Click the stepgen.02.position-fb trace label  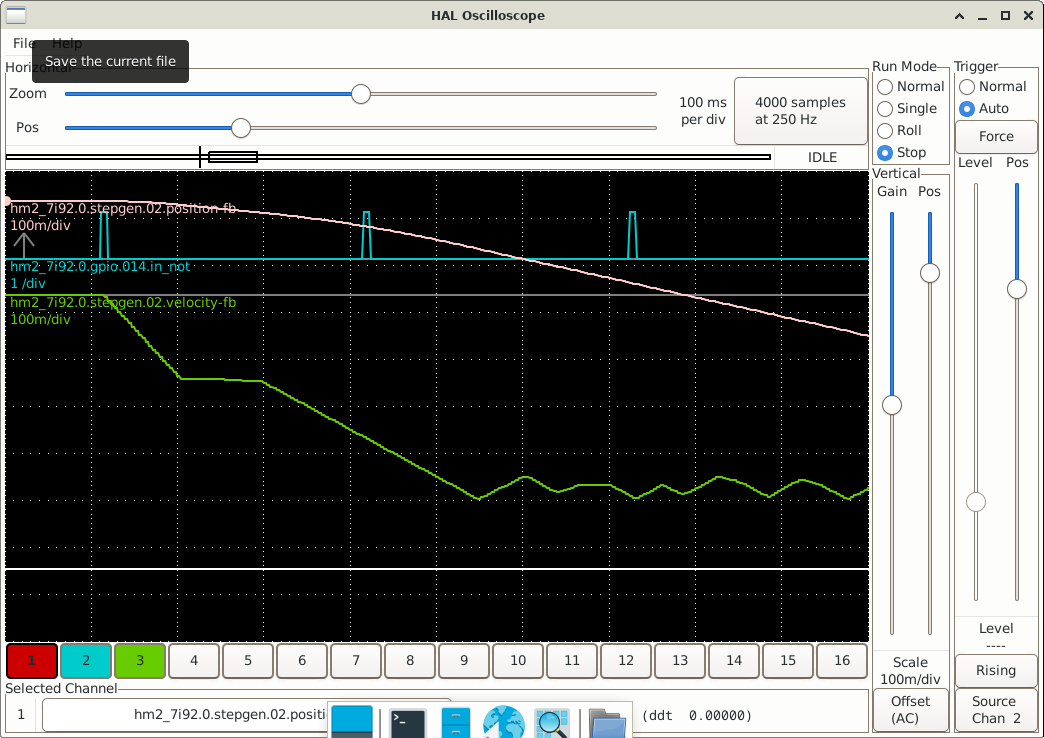tap(123, 208)
